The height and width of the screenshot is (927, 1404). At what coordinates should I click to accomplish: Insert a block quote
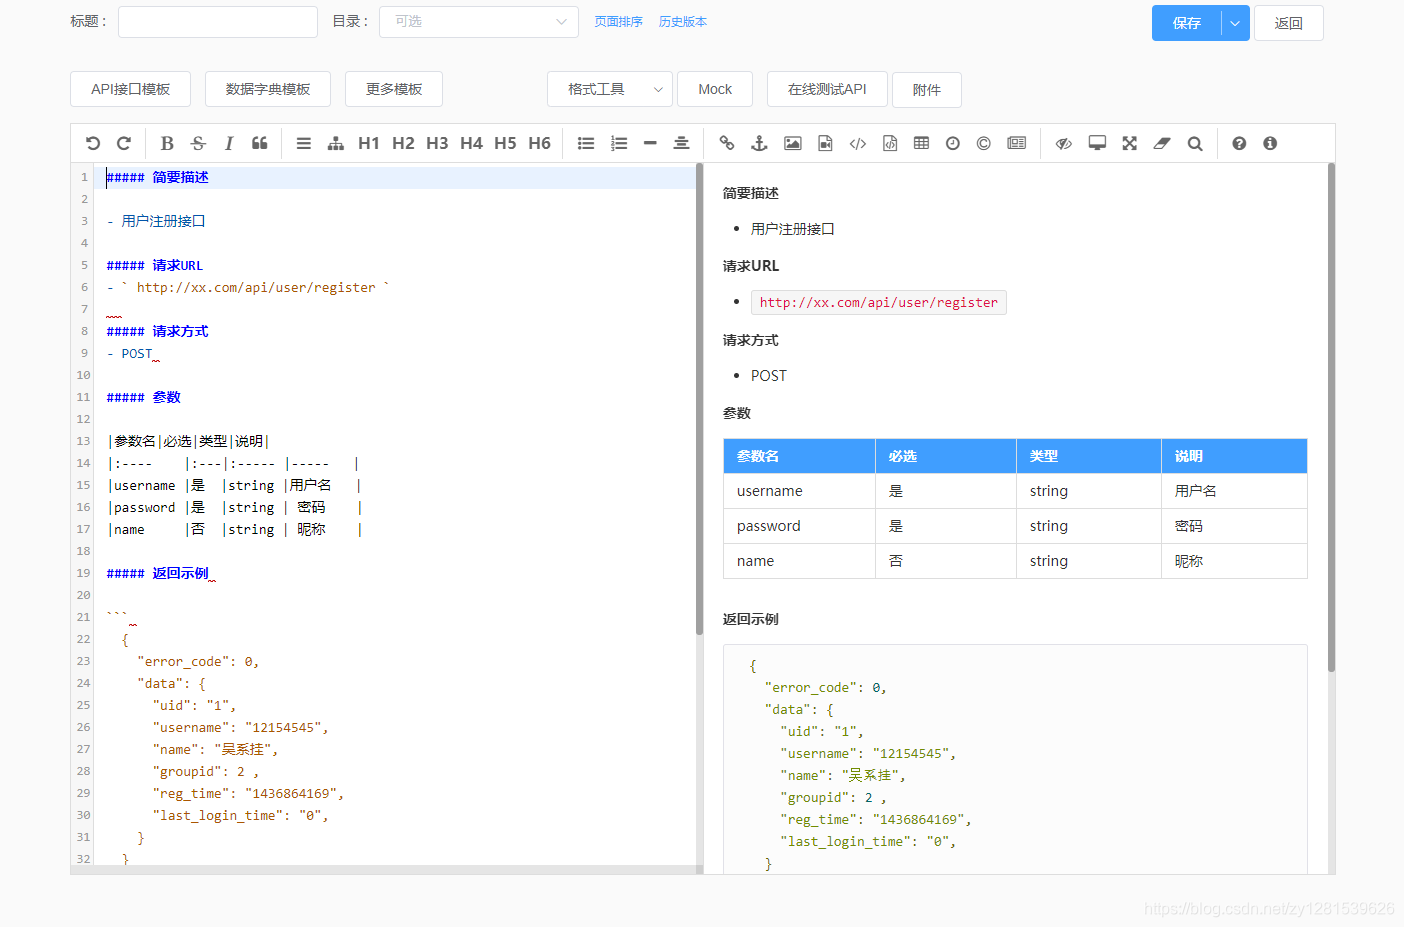pyautogui.click(x=260, y=143)
